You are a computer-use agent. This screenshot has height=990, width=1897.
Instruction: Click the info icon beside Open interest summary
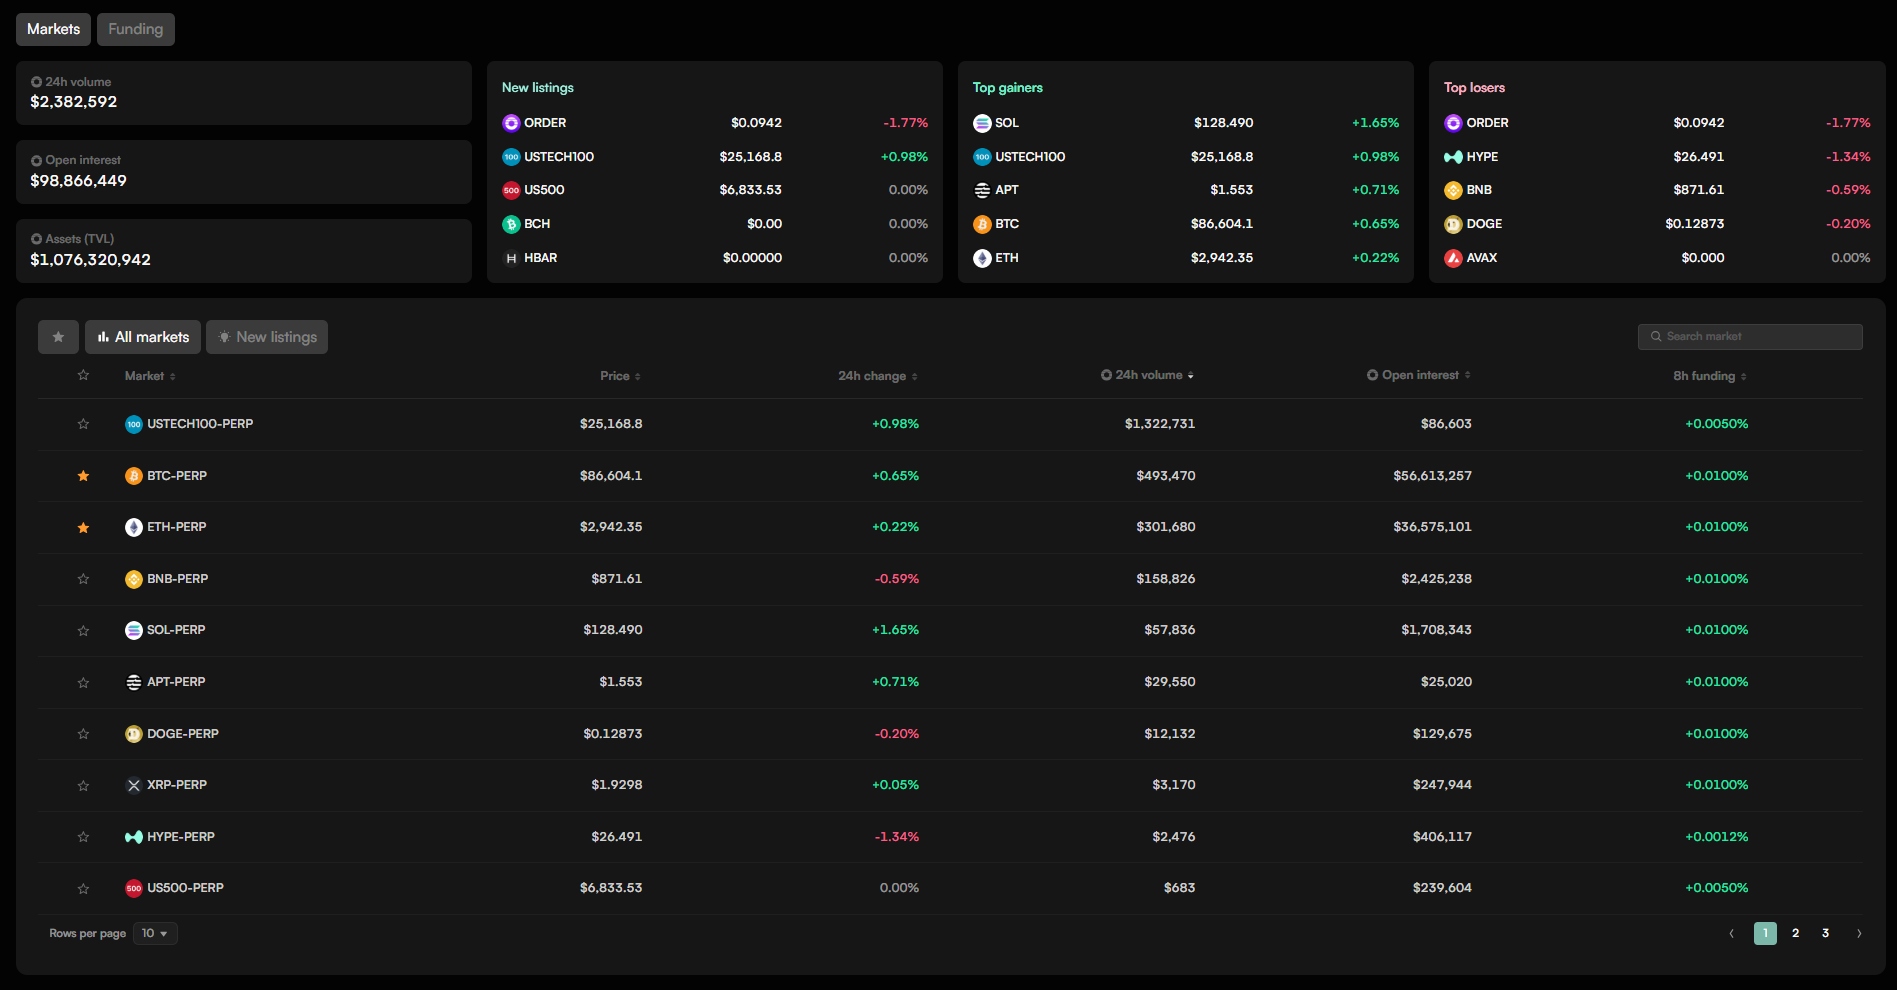(x=36, y=160)
